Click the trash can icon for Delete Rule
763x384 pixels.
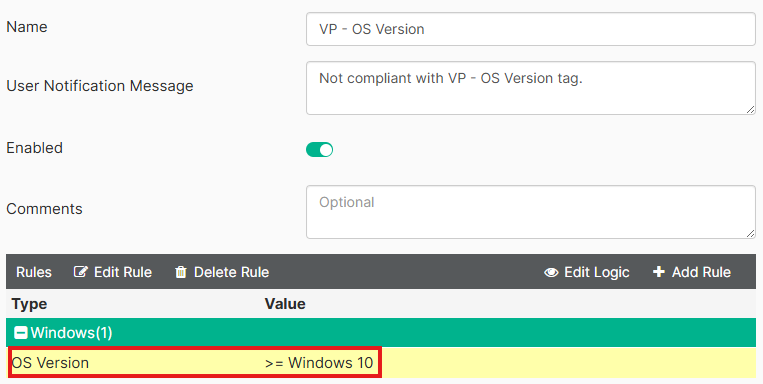pos(181,272)
